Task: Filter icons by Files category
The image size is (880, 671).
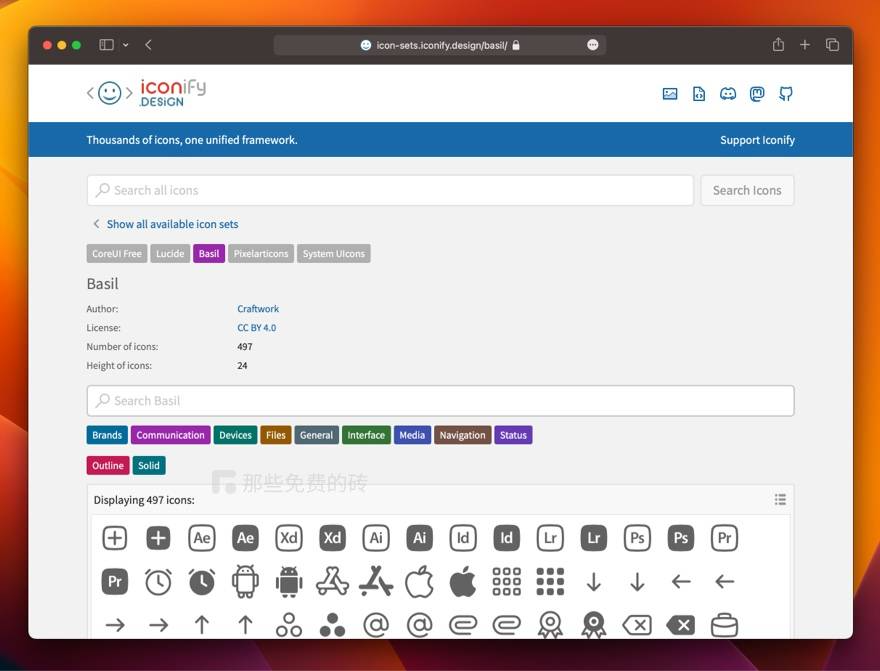Action: [x=276, y=435]
